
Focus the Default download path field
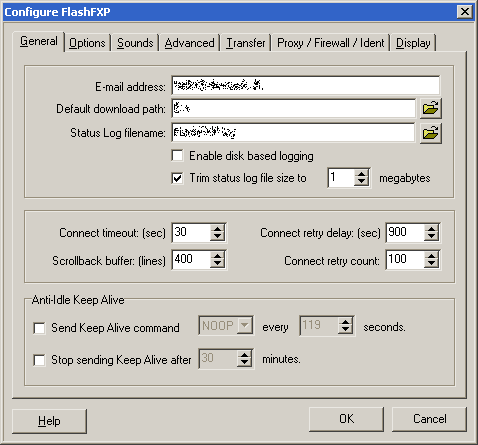294,108
